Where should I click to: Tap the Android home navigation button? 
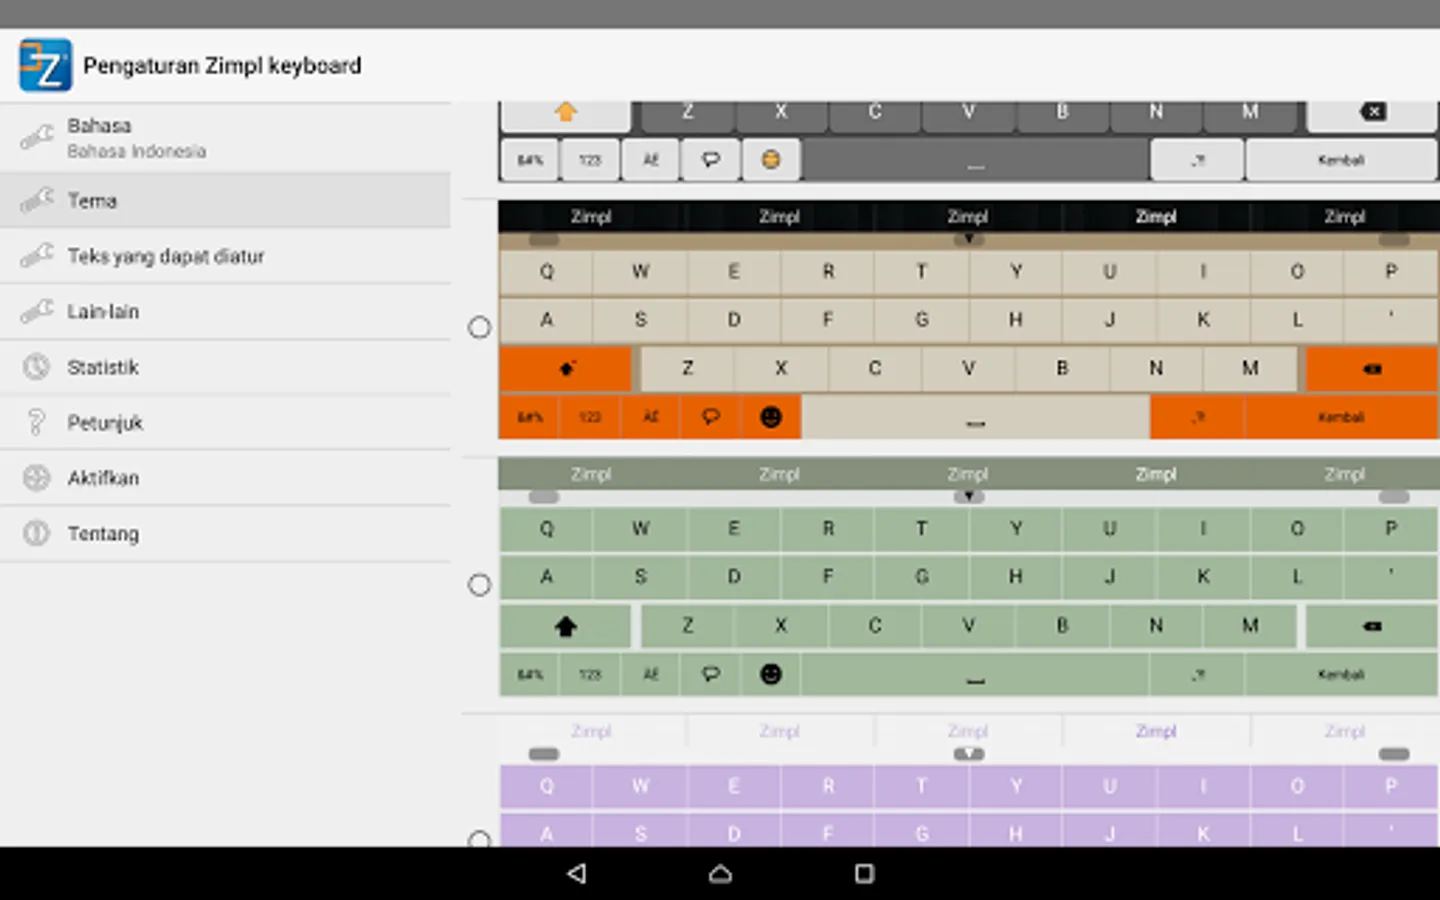(x=720, y=873)
